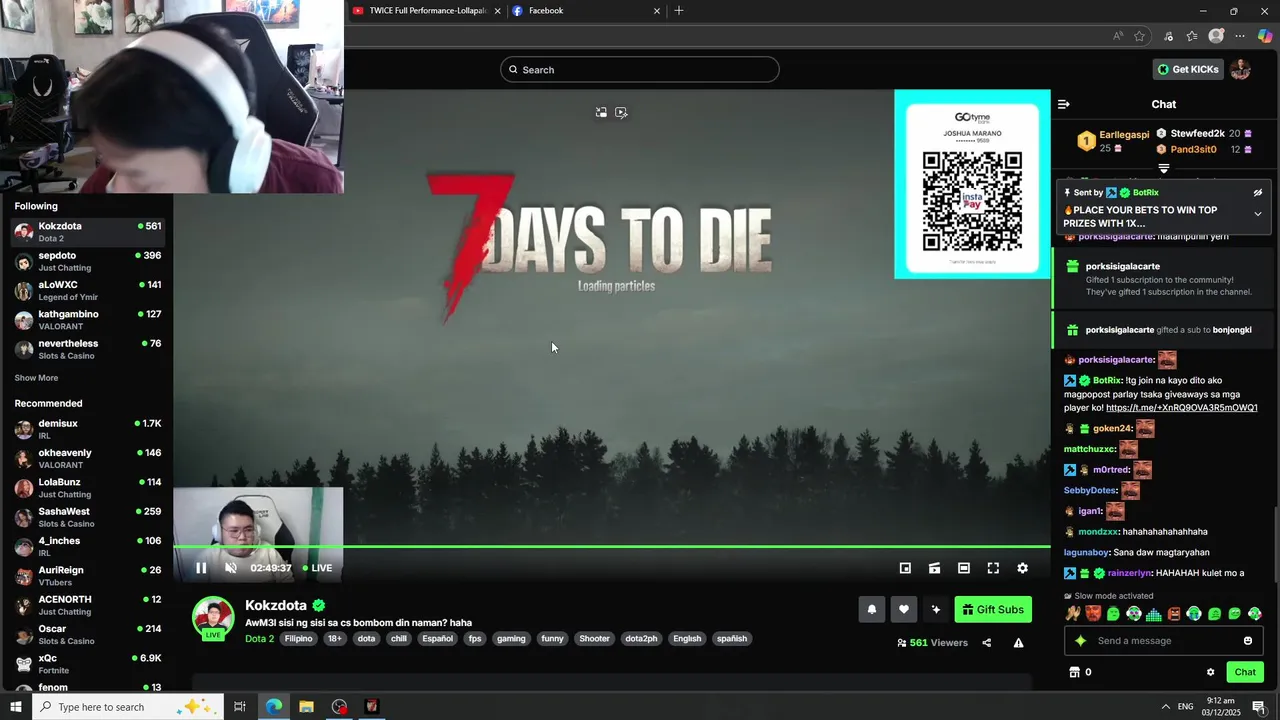Open Edge settings and more menu

tap(1240, 36)
